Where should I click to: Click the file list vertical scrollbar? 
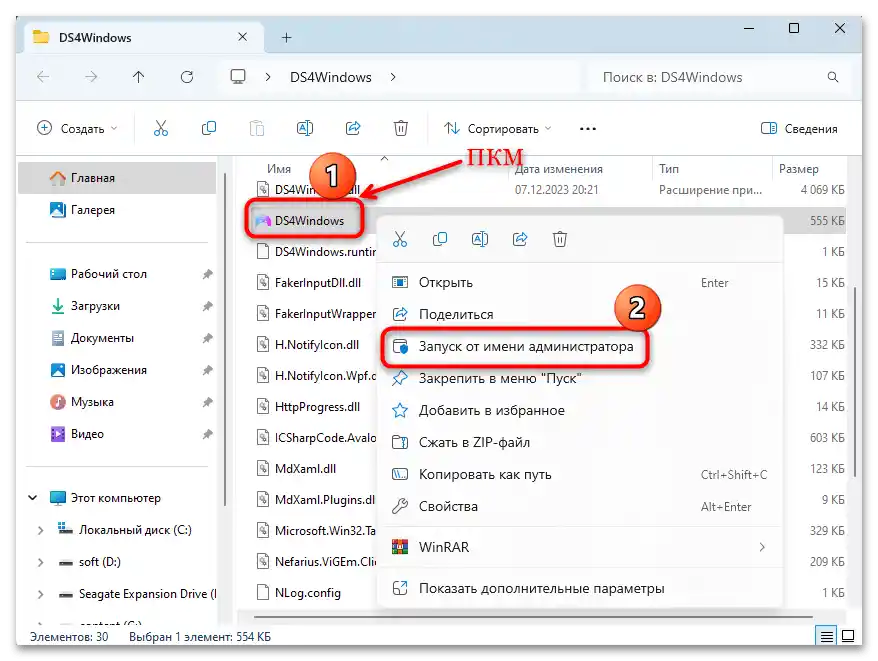pyautogui.click(x=855, y=381)
